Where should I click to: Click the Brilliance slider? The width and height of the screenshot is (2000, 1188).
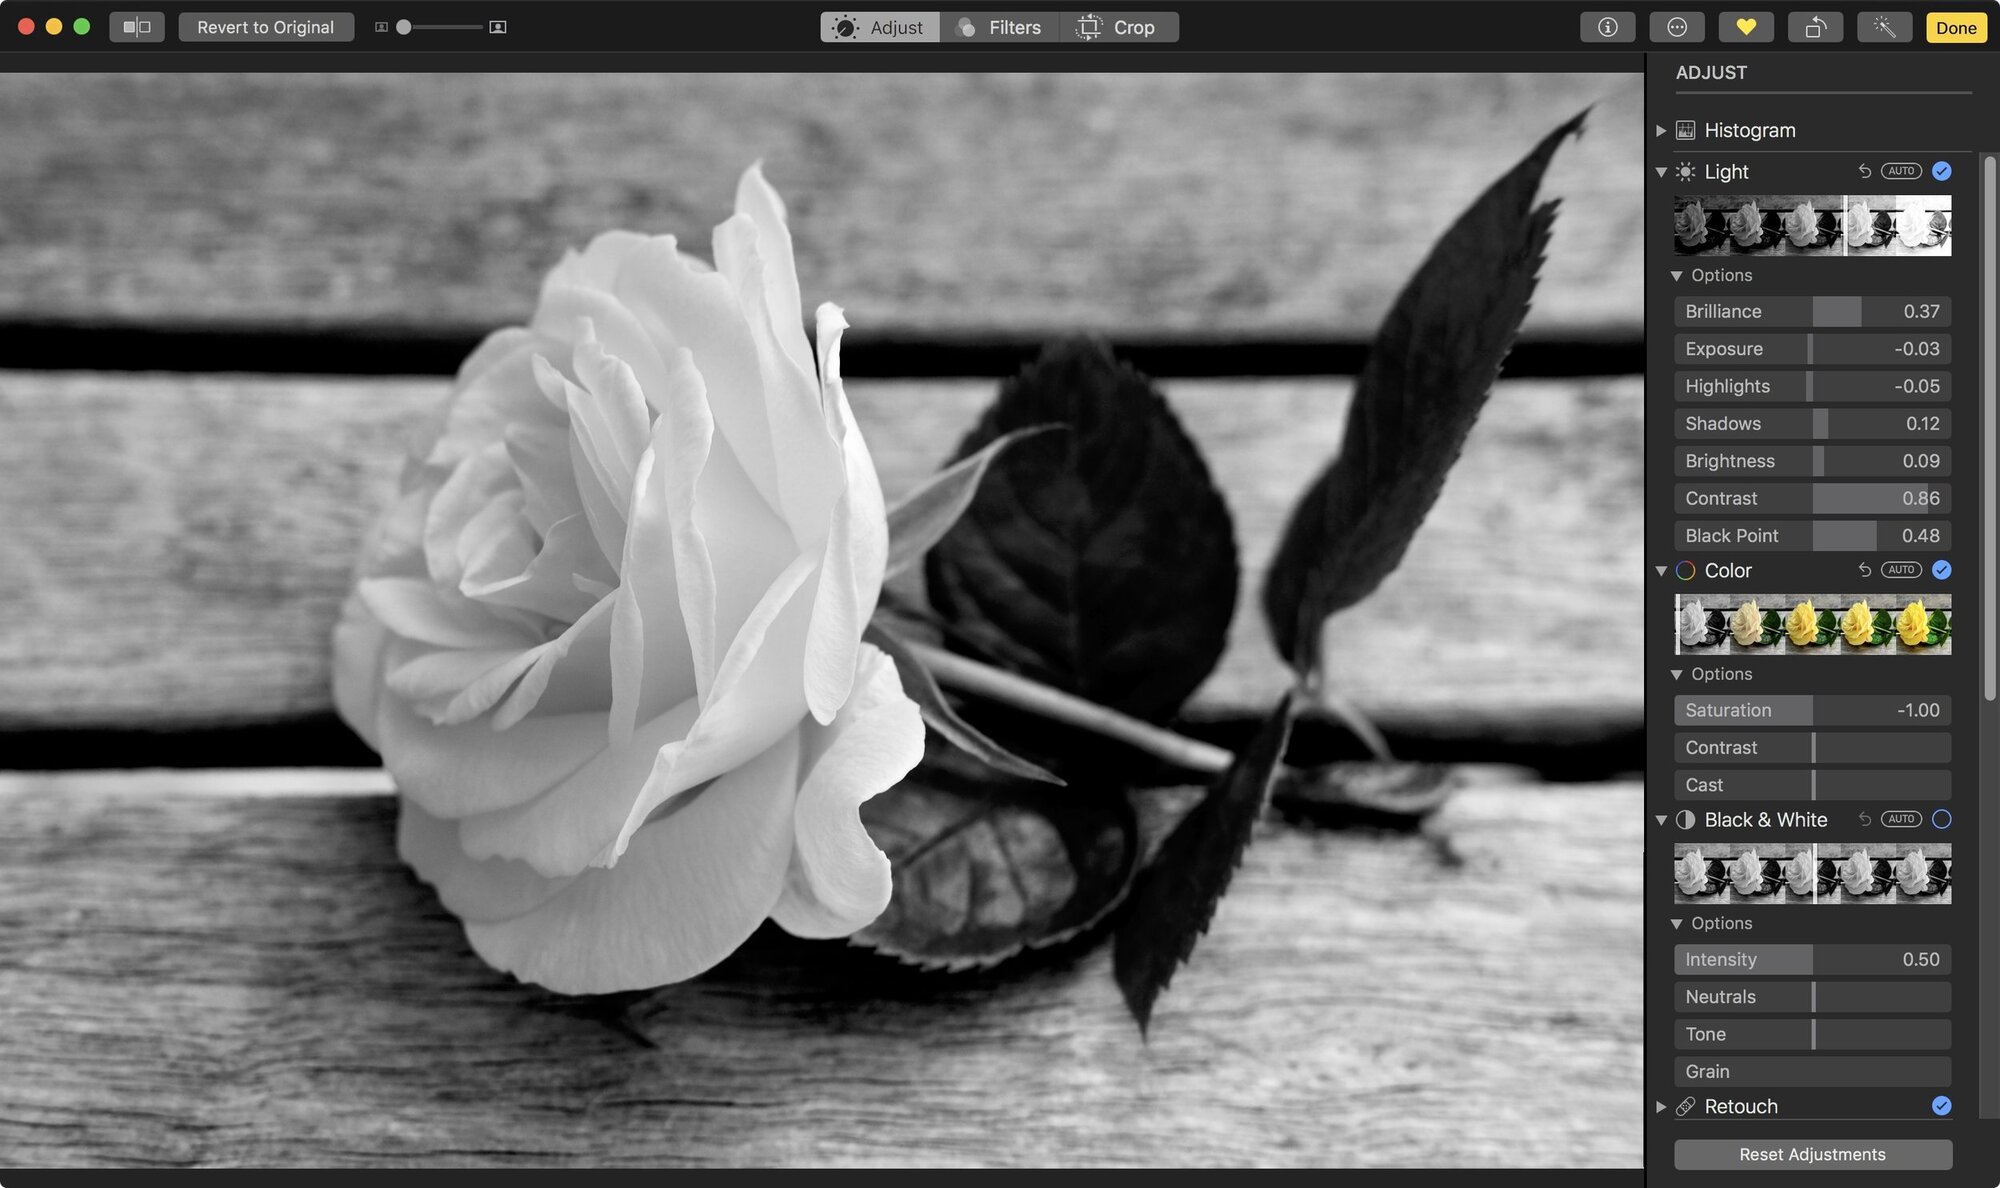1812,311
